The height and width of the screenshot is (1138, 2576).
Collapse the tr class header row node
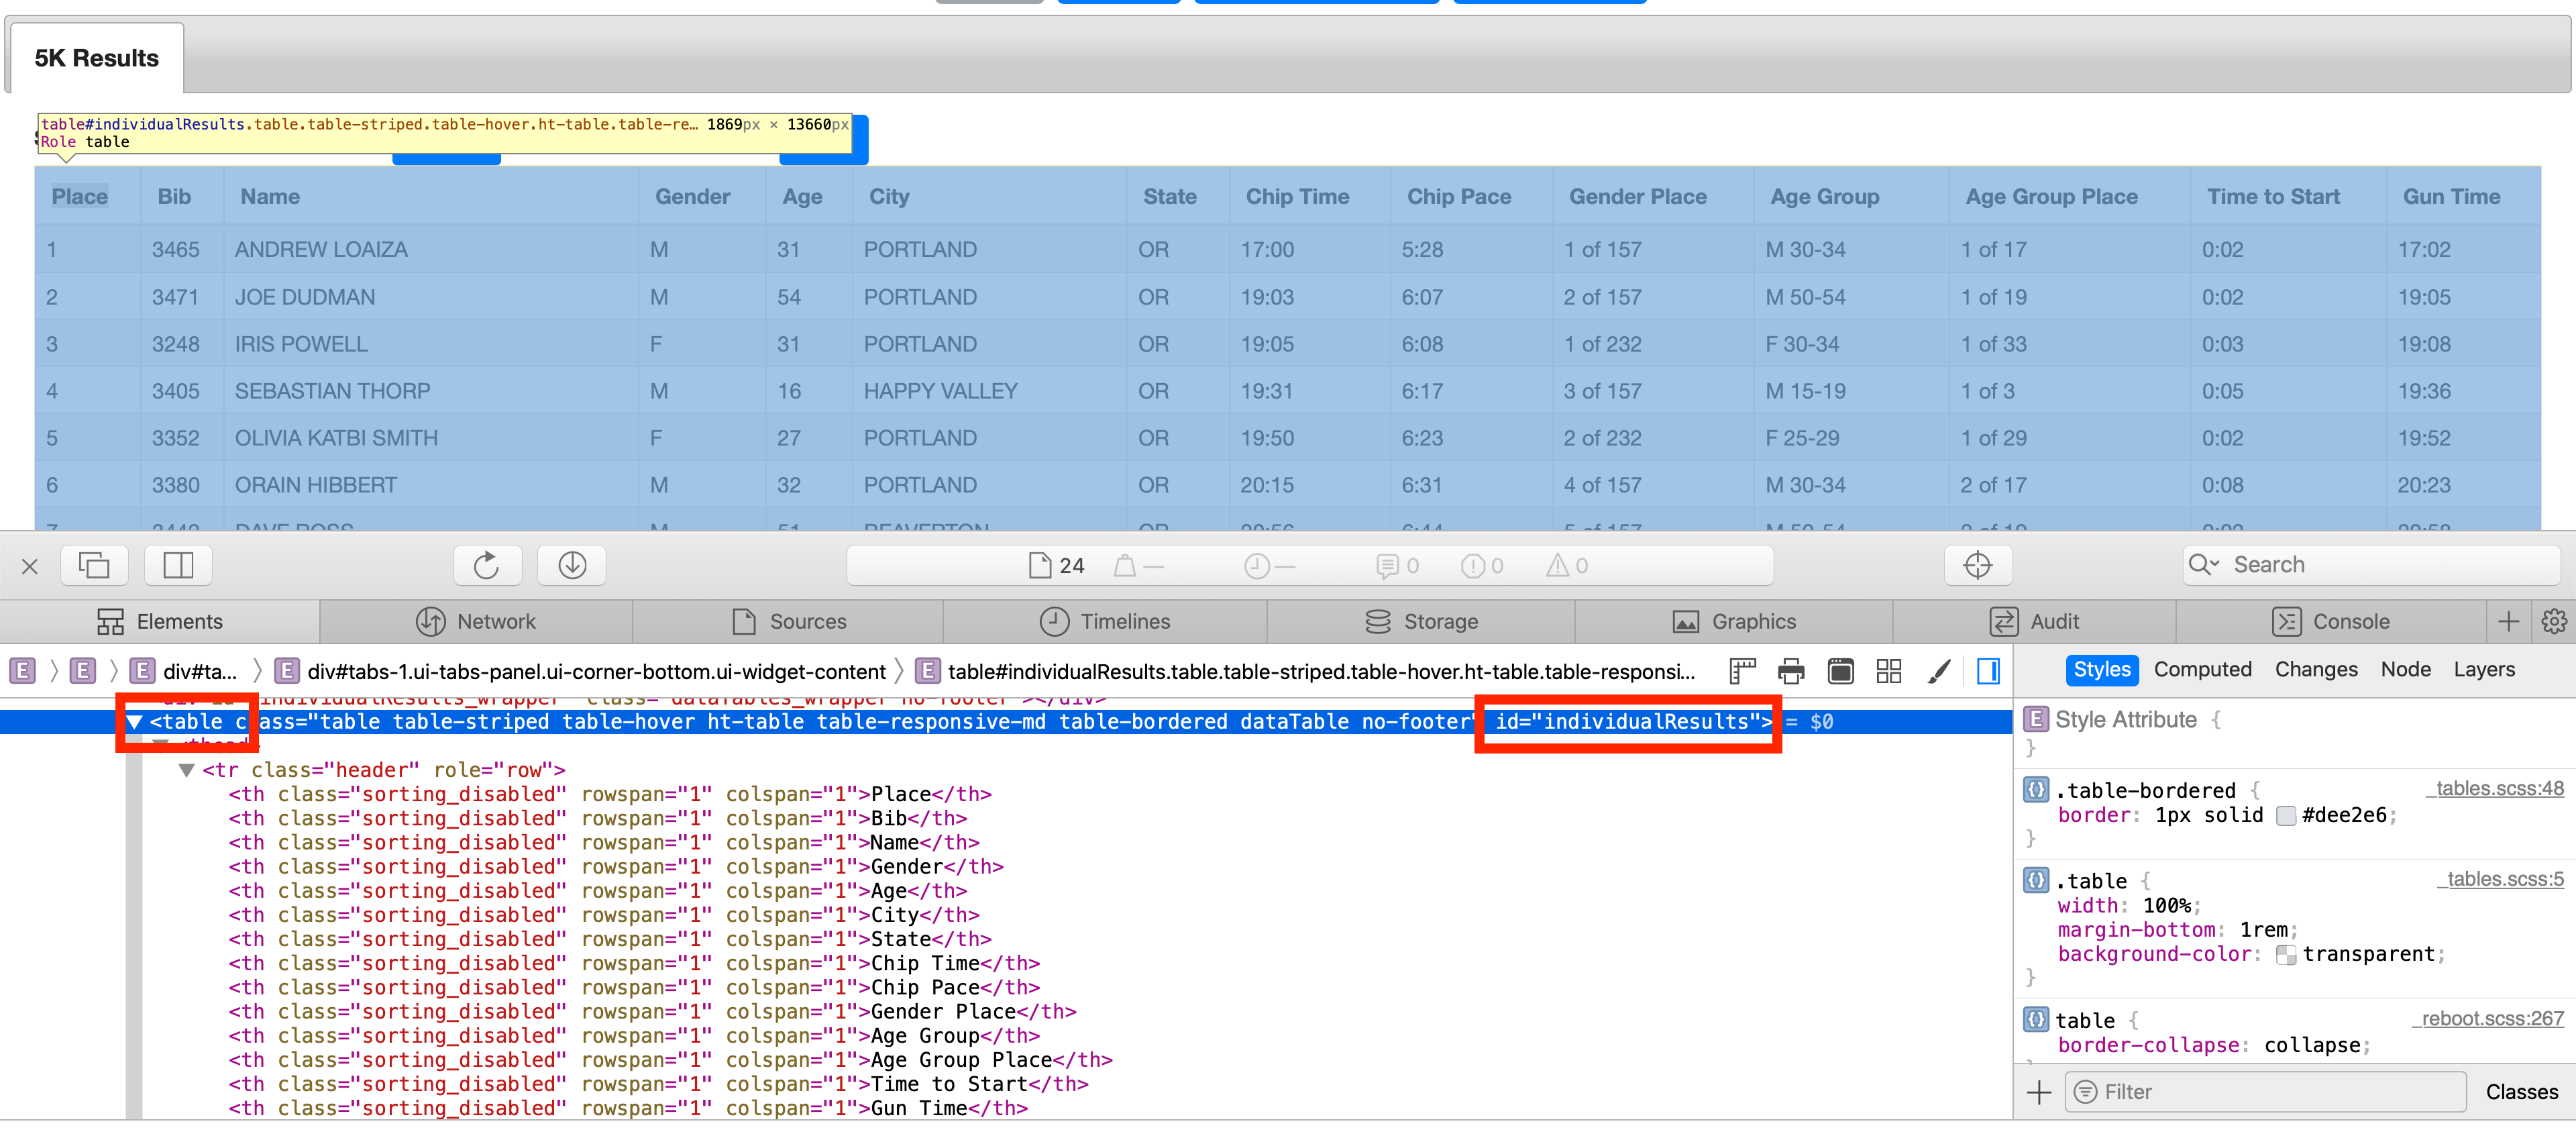(186, 770)
